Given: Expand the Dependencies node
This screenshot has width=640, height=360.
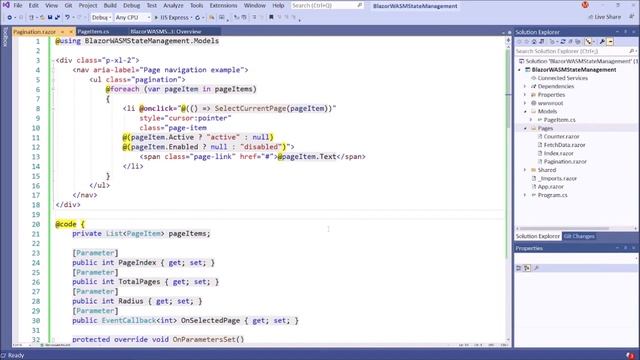Looking at the screenshot, I should 525,86.
